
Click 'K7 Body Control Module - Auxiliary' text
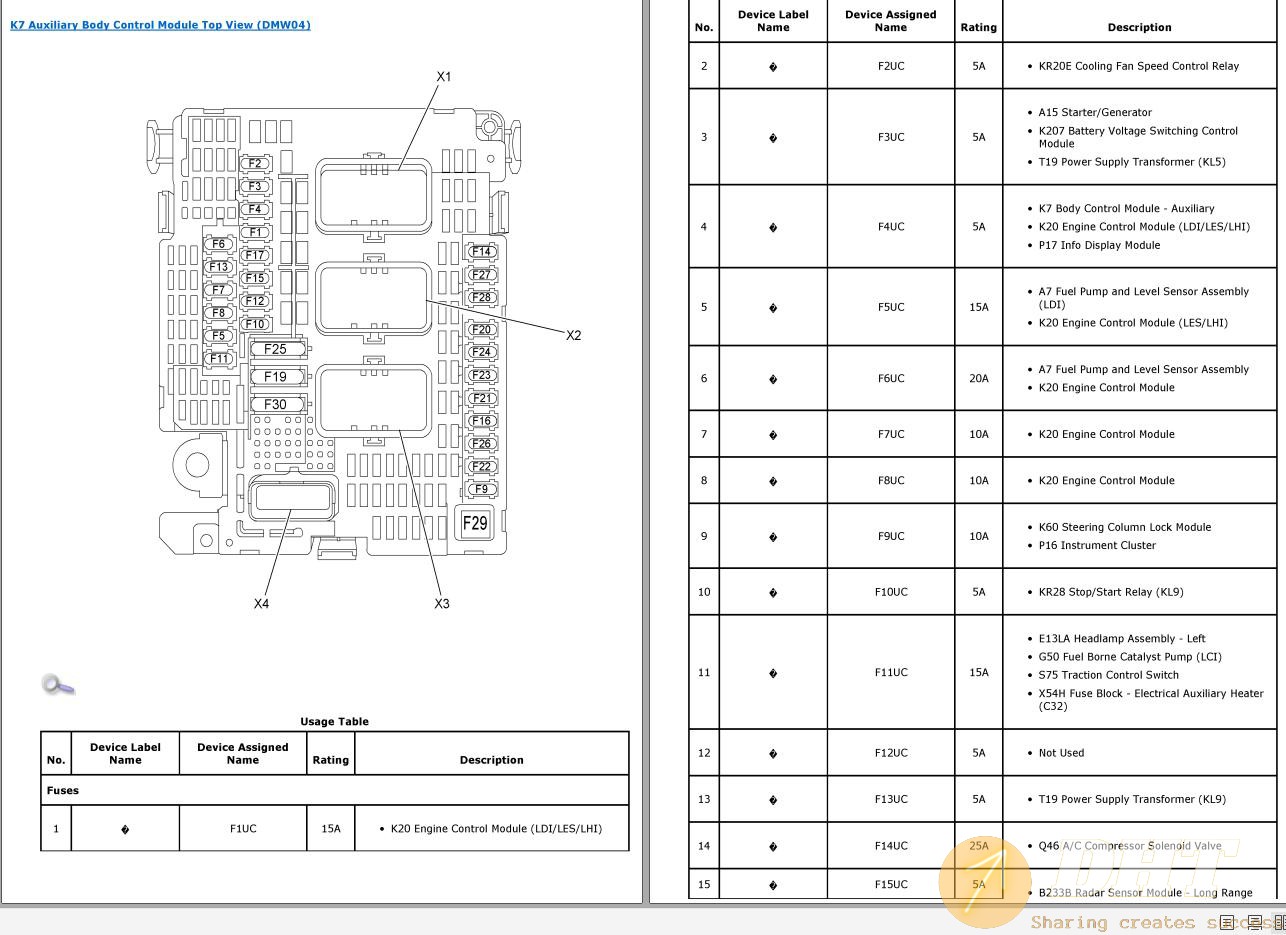point(1126,208)
